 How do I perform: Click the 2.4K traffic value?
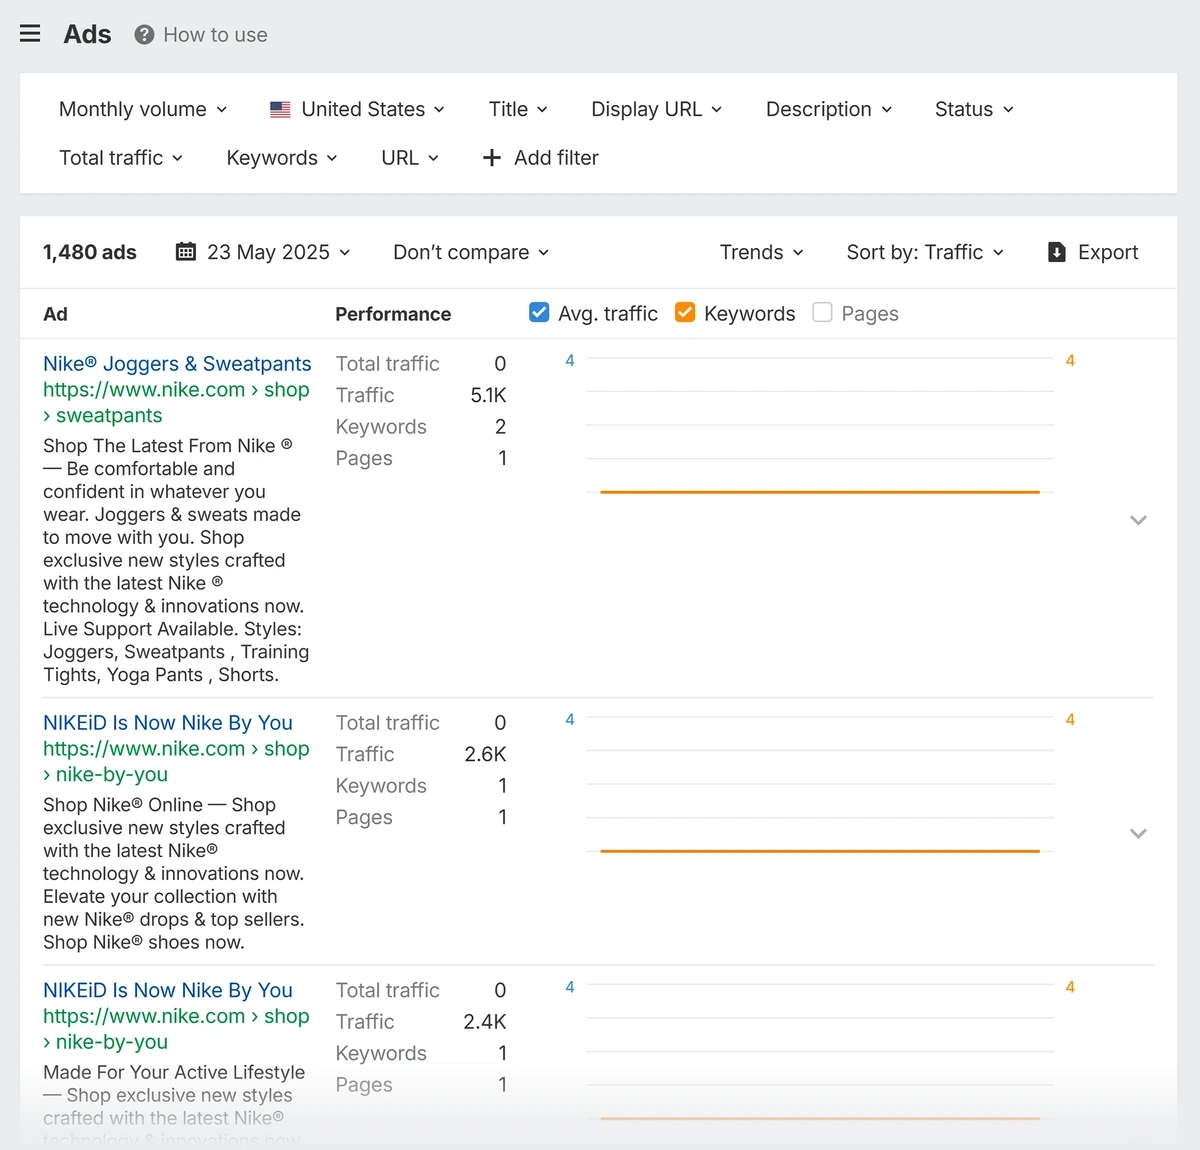(485, 1022)
